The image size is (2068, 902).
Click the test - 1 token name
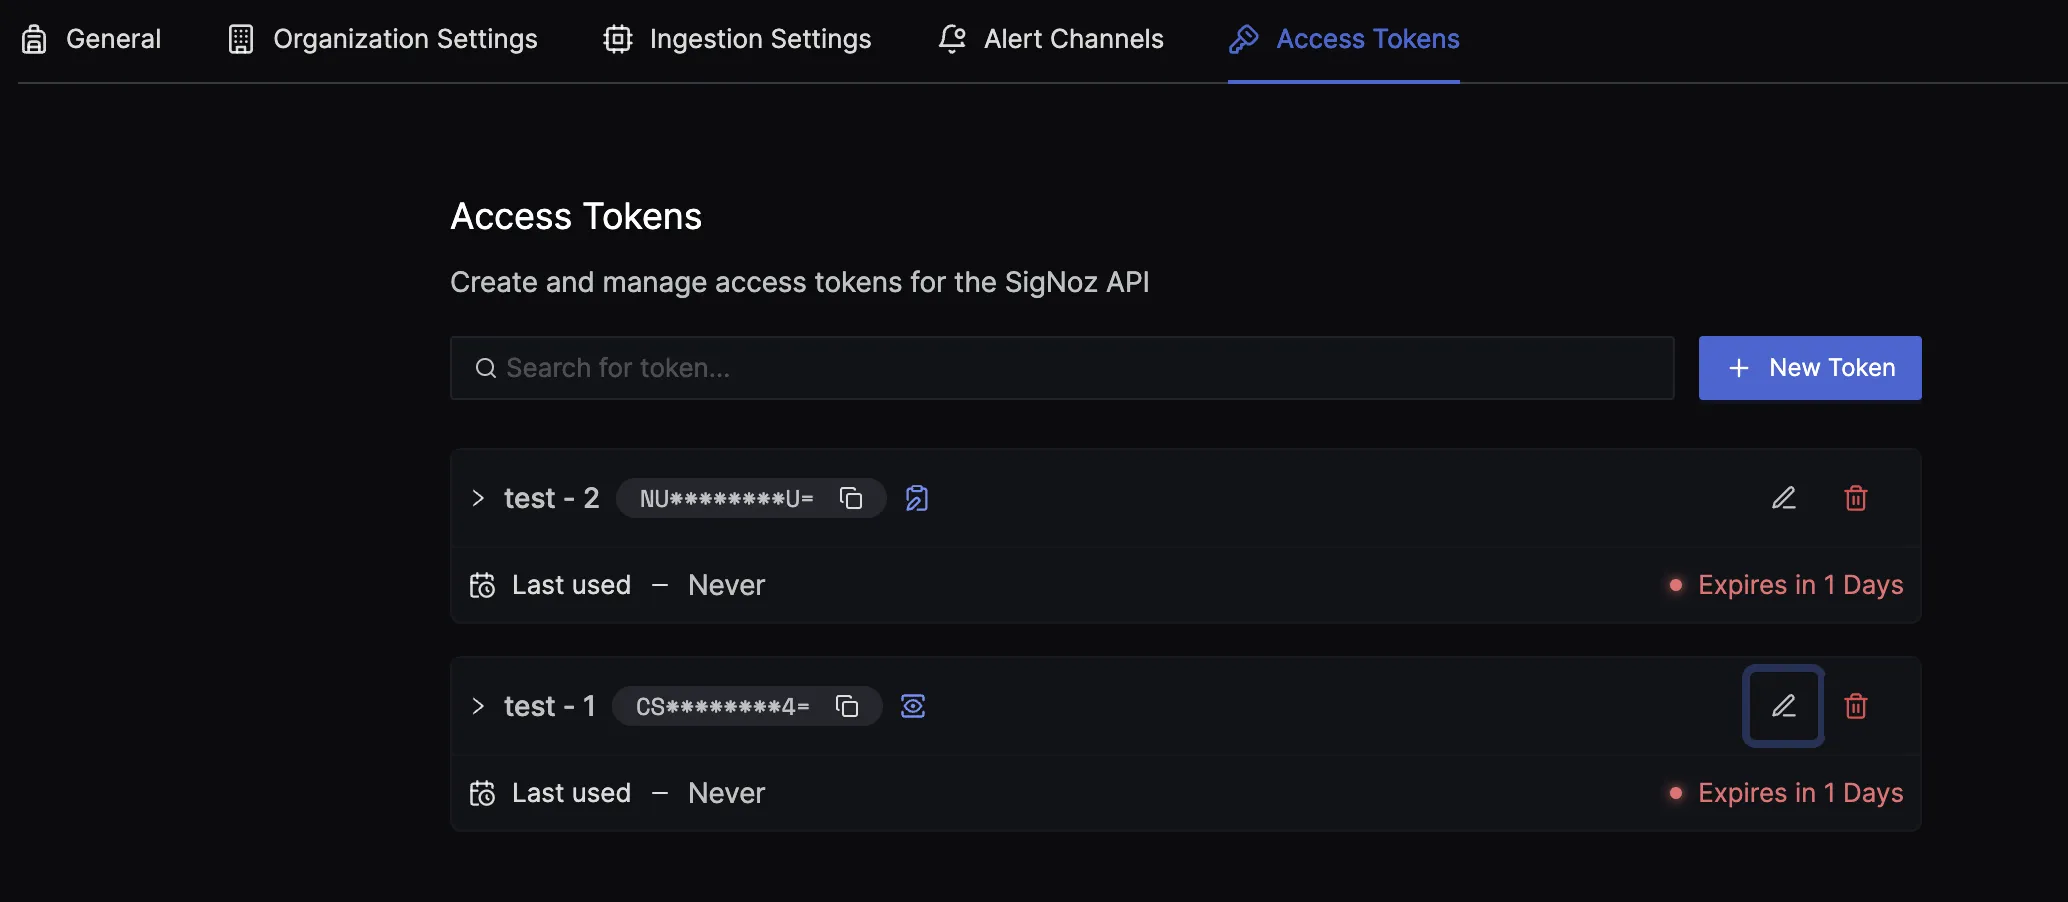550,706
